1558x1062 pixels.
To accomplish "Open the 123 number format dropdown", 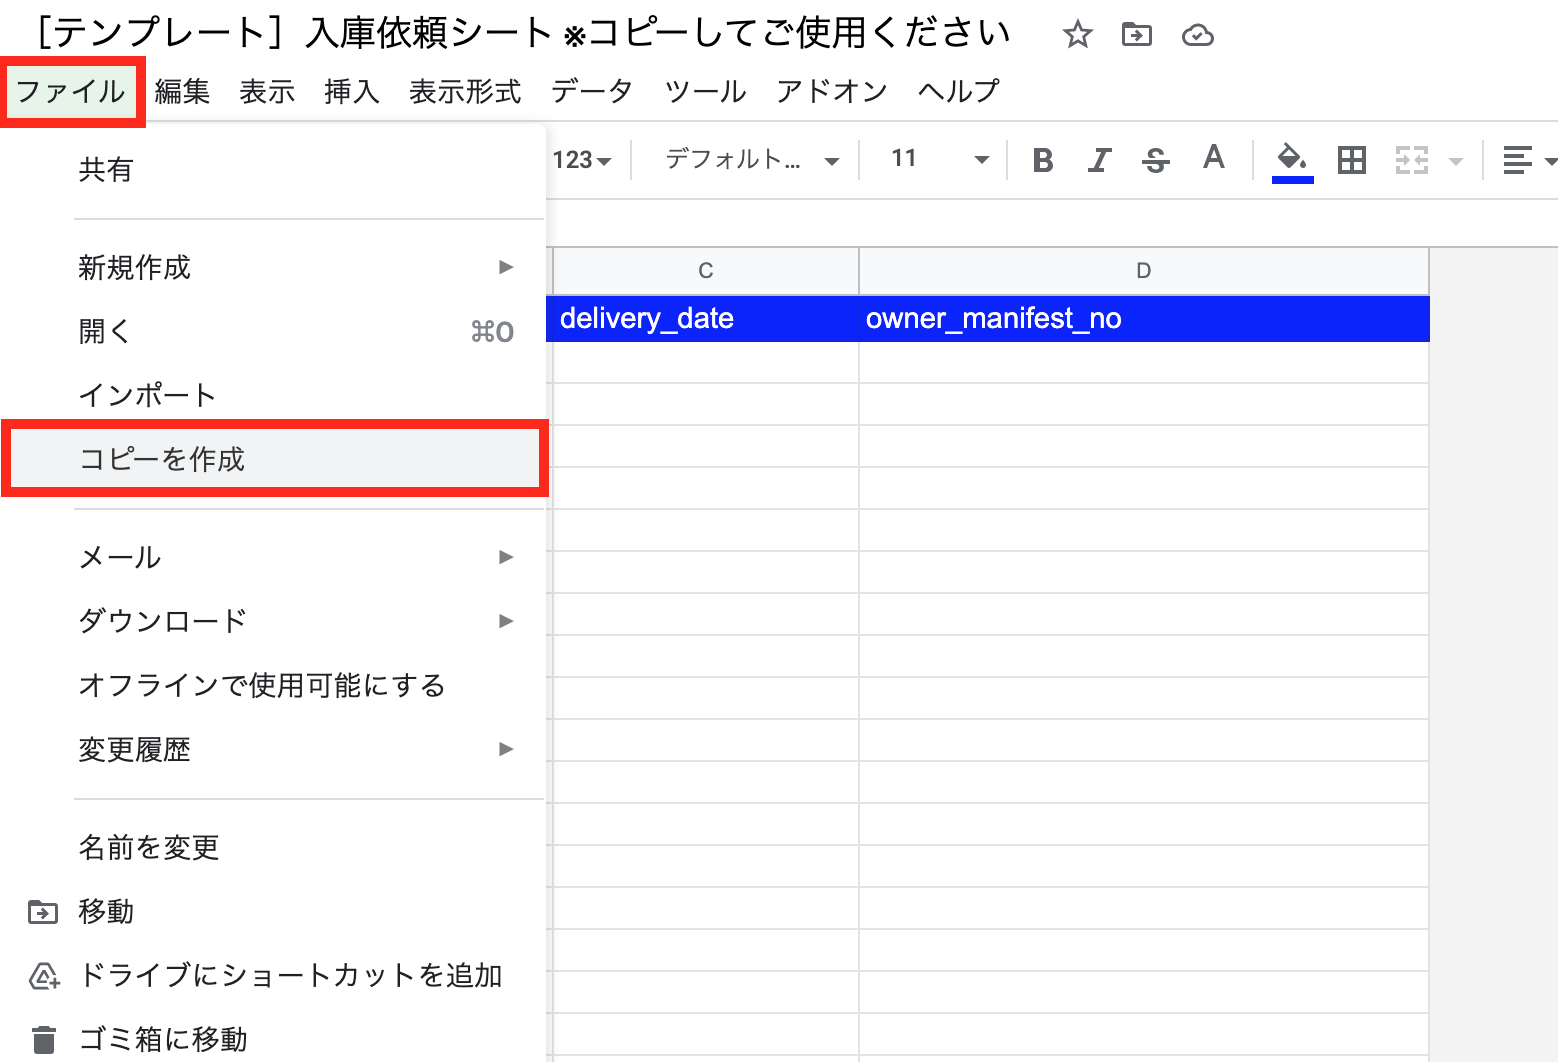I will click(x=582, y=160).
